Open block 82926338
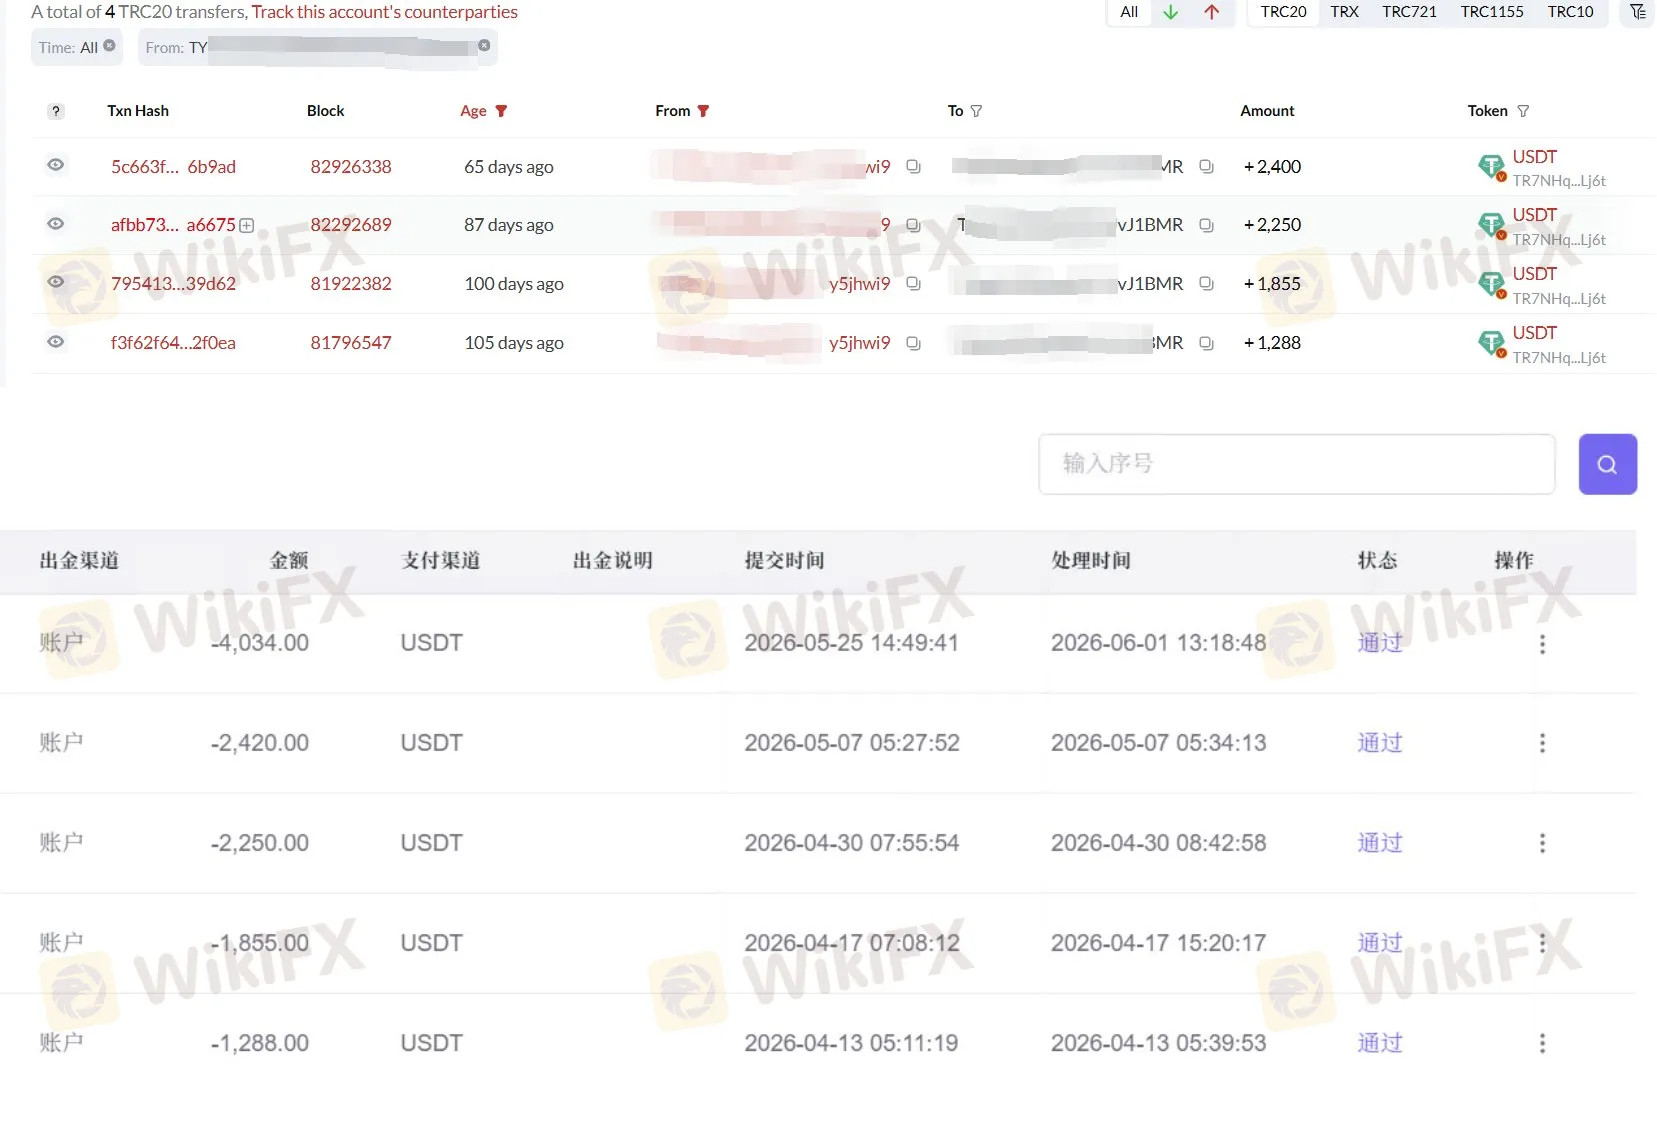 (x=351, y=167)
